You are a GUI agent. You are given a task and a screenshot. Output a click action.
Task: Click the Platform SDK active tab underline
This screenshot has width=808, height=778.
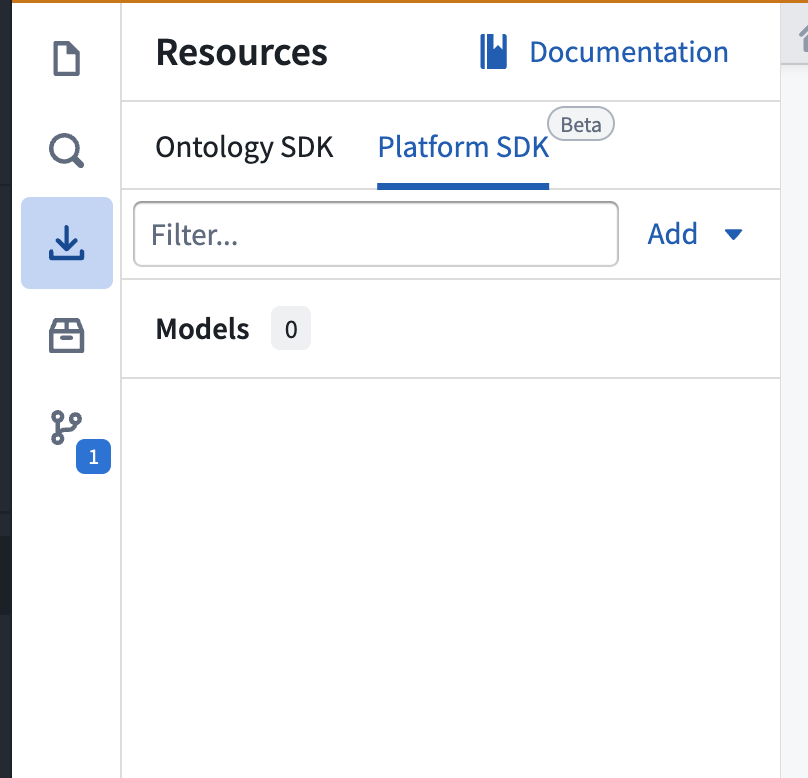[462, 184]
